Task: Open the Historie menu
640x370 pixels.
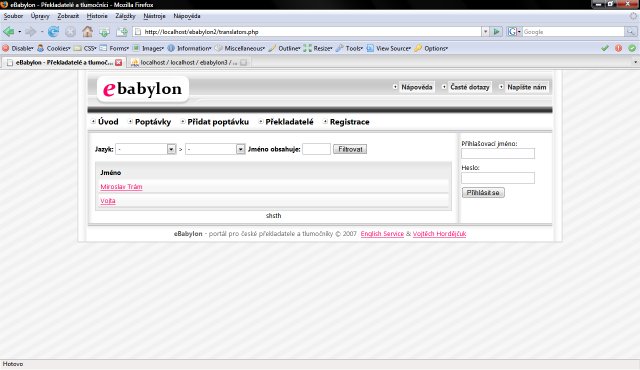Action: 97,16
